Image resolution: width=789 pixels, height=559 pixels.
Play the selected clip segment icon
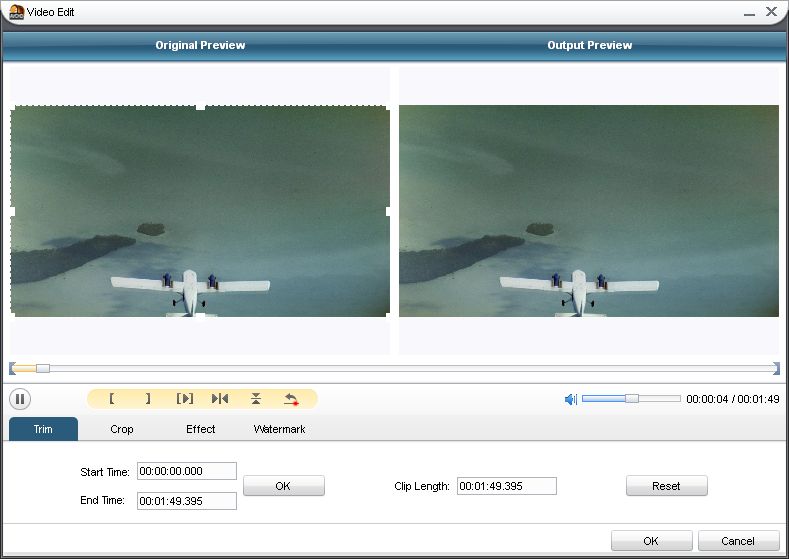[185, 398]
